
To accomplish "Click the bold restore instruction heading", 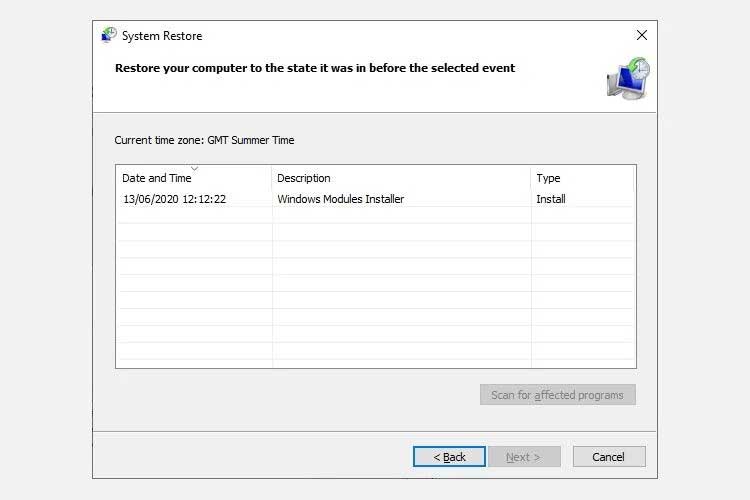I will click(x=315, y=69).
